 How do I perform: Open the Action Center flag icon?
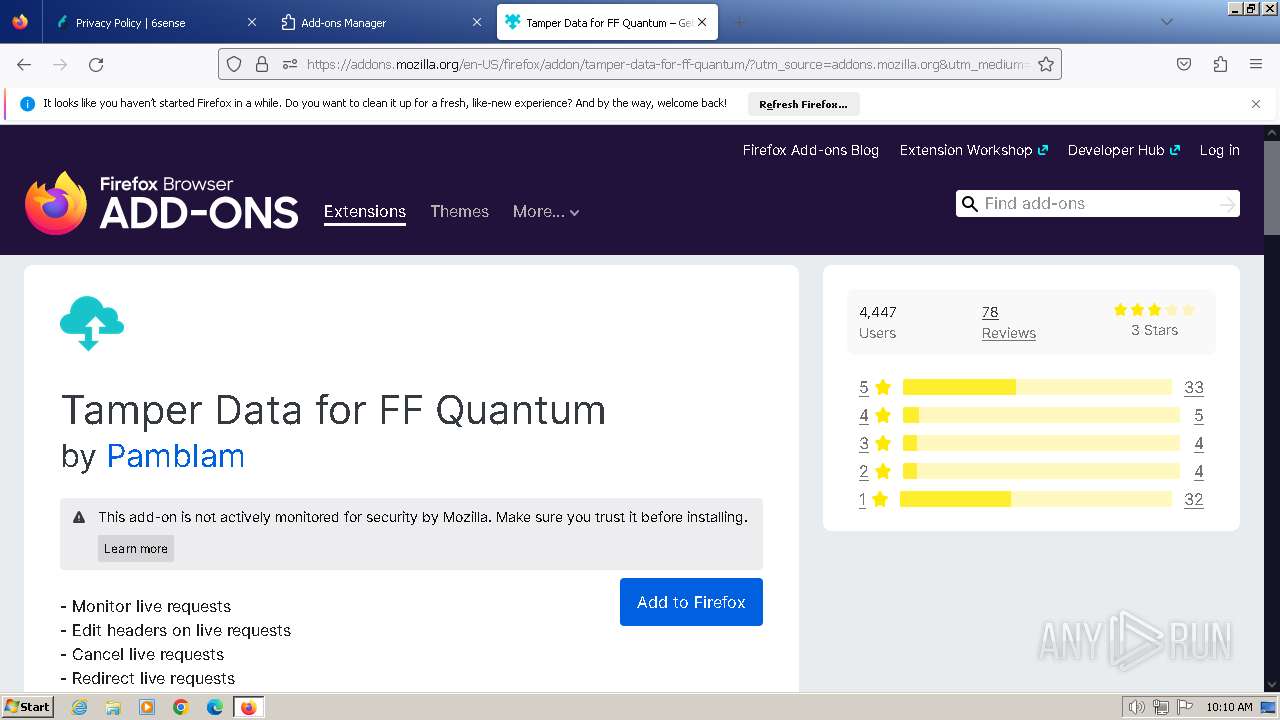1185,707
